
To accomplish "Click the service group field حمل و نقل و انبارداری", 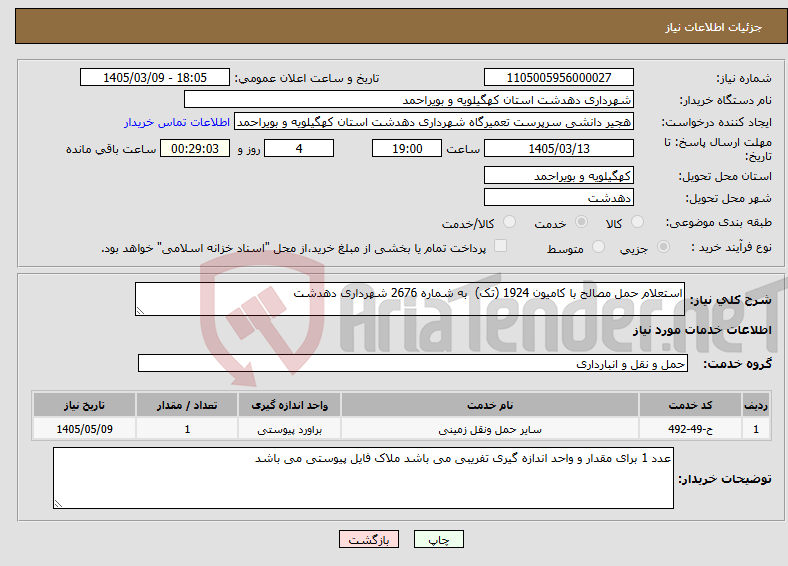I will [x=413, y=363].
